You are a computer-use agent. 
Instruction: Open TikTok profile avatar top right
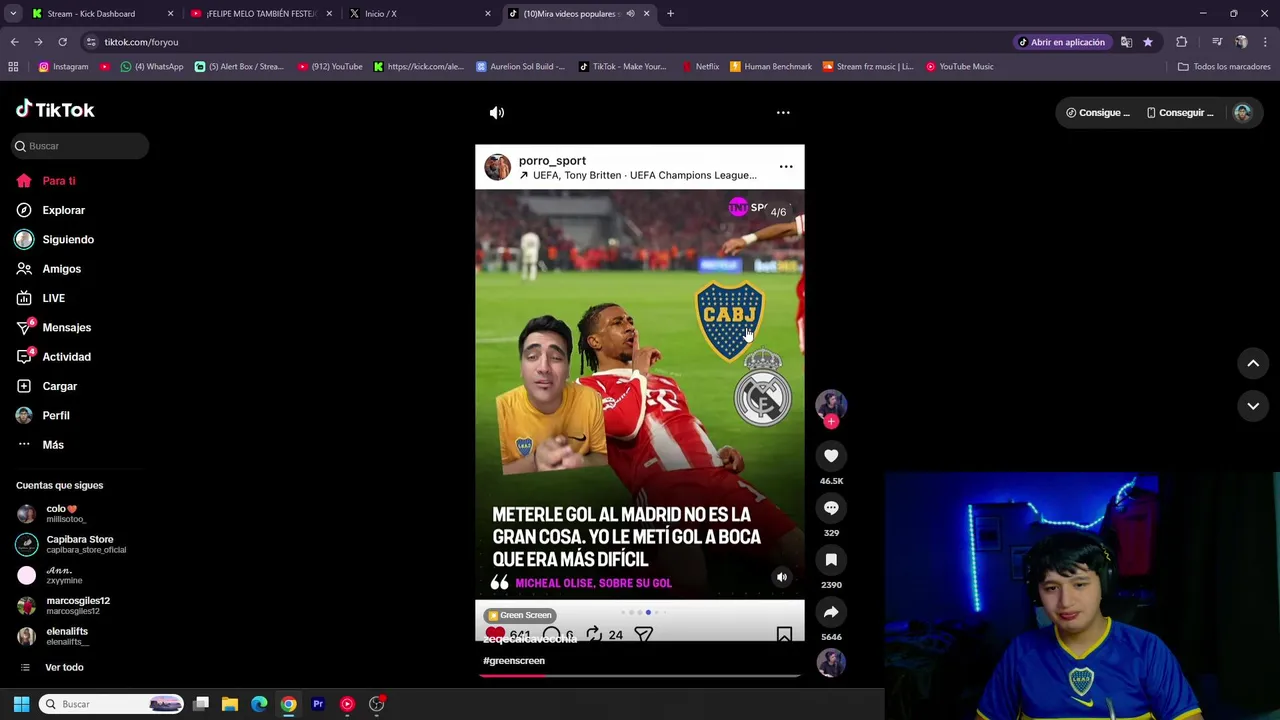1242,113
